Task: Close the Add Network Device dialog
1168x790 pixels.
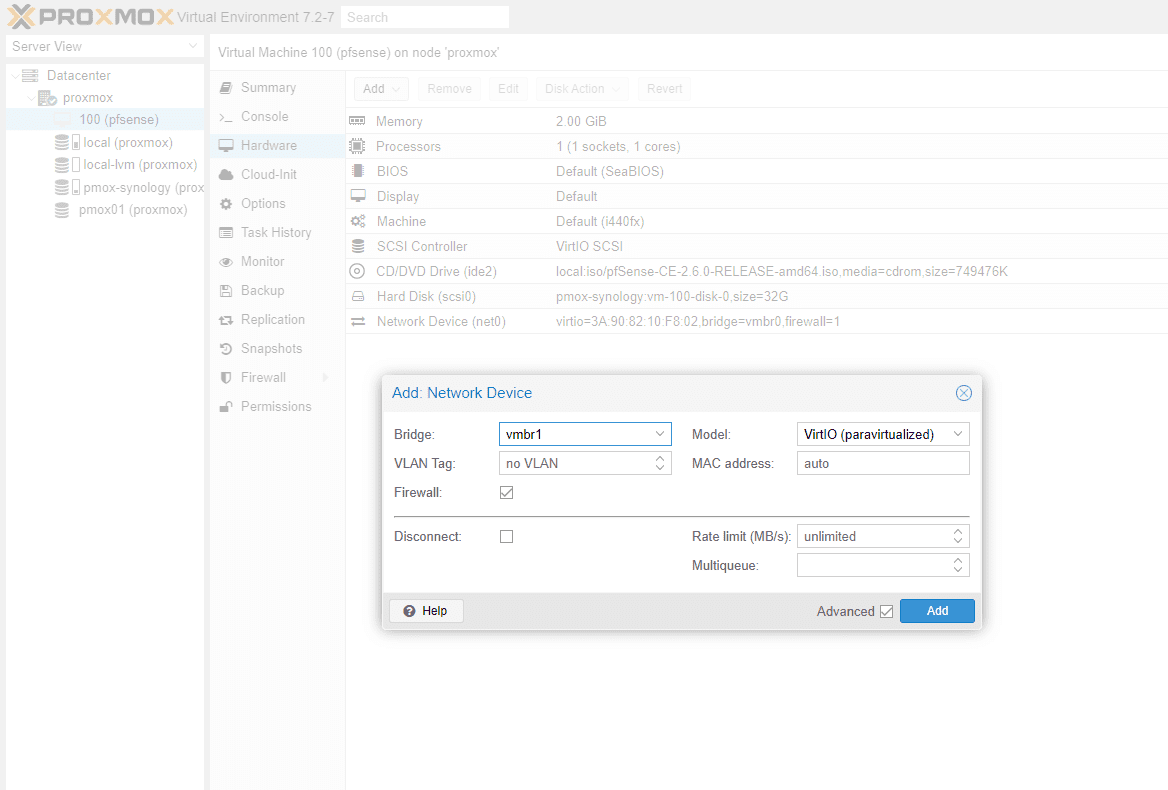Action: pos(963,392)
